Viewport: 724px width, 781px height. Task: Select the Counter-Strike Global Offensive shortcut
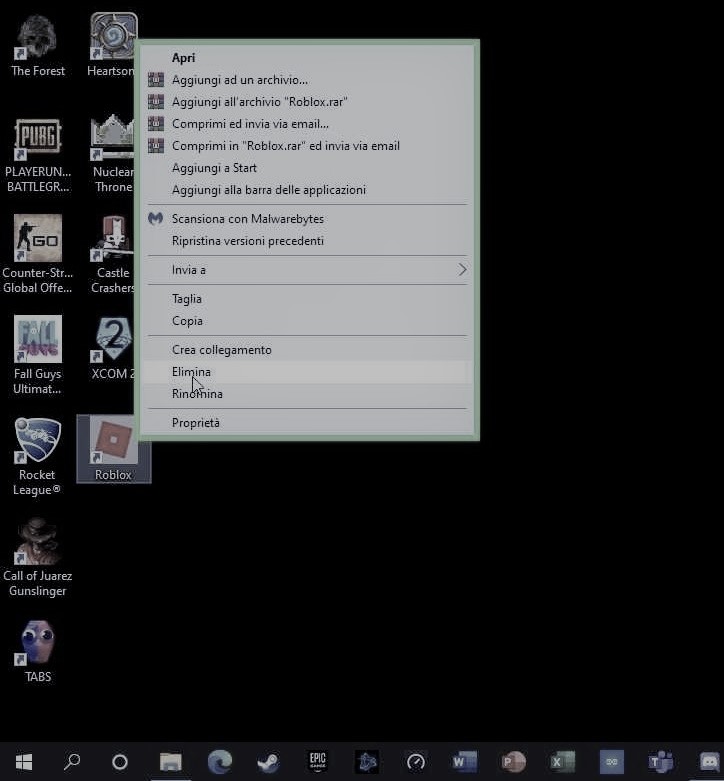[38, 254]
